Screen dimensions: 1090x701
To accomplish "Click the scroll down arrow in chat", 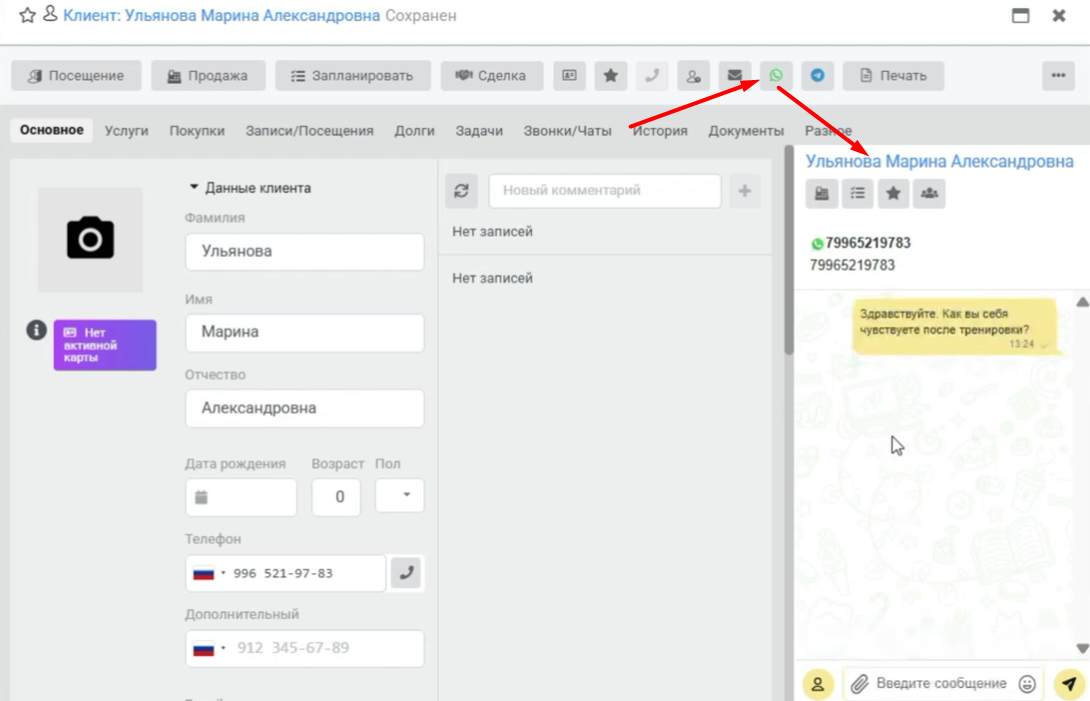I will click(1082, 648).
